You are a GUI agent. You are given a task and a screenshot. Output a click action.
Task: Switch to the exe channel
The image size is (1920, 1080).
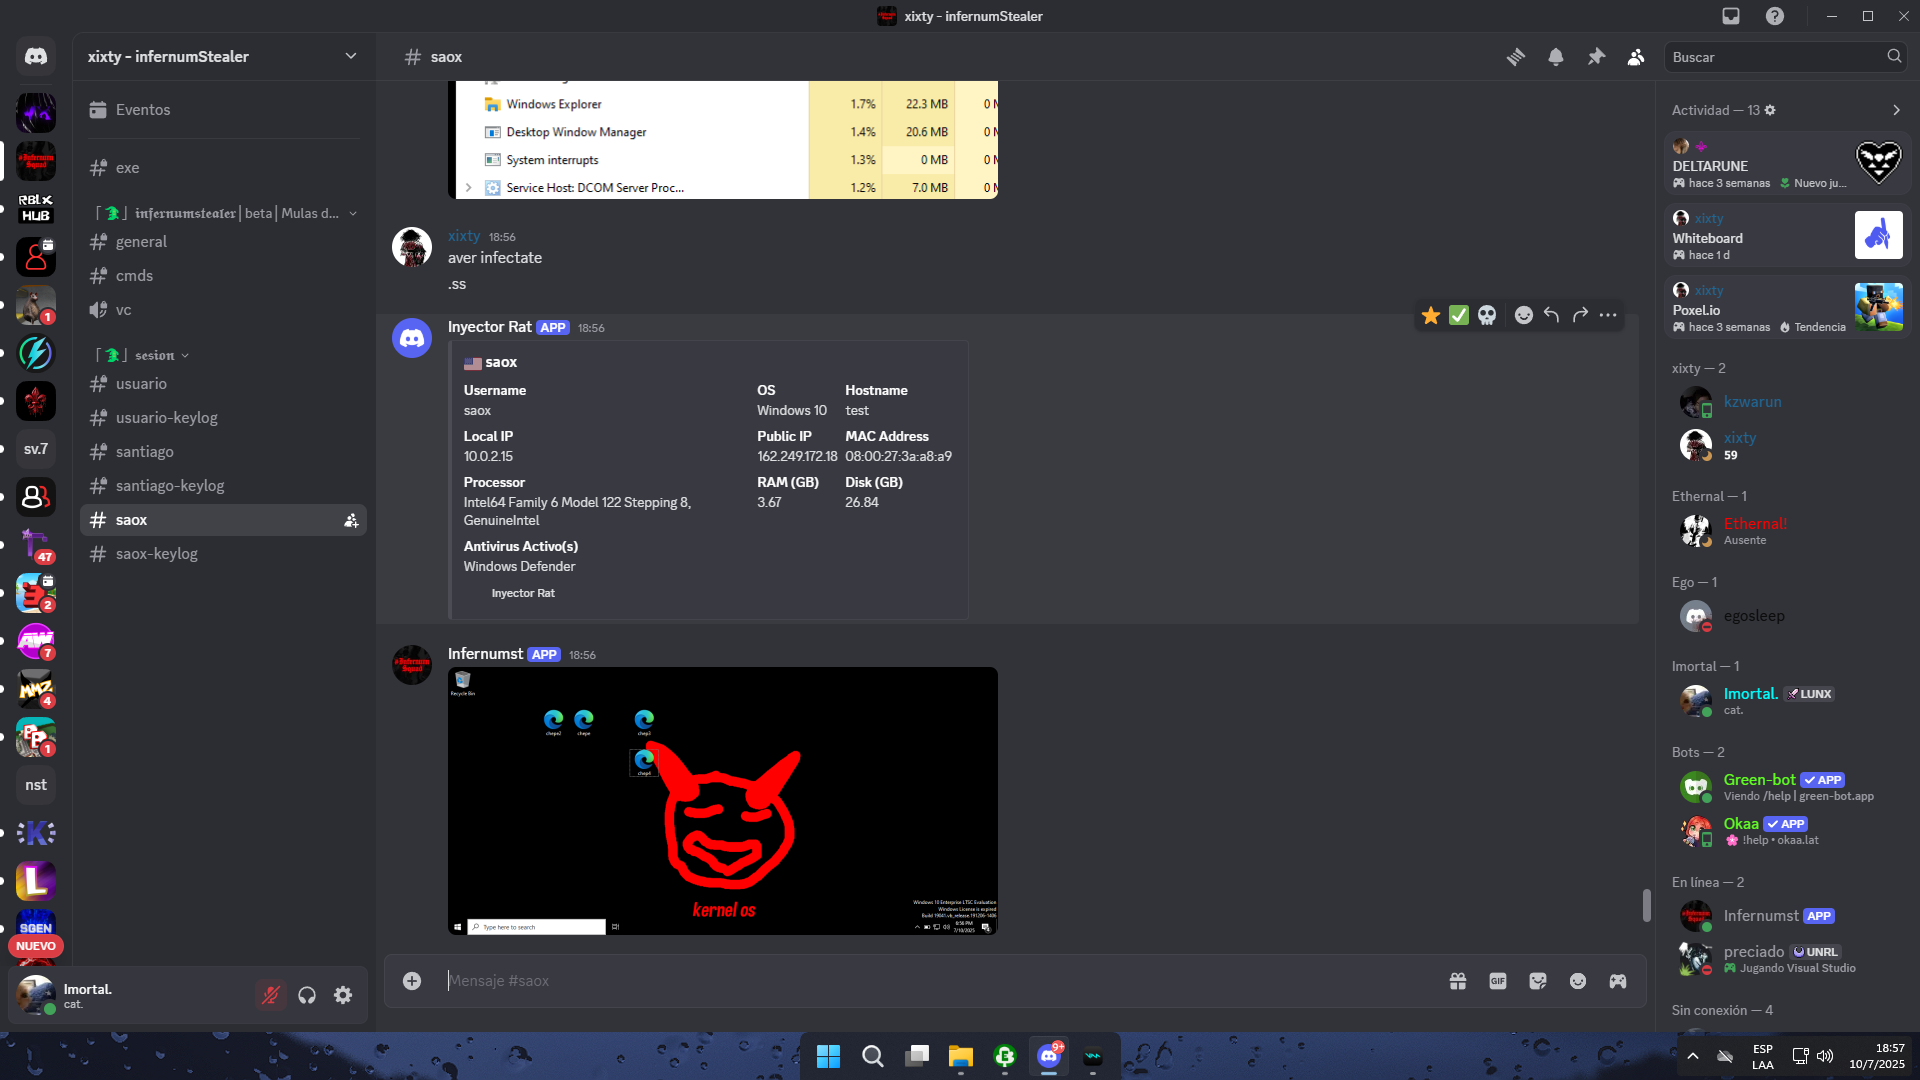click(x=223, y=168)
